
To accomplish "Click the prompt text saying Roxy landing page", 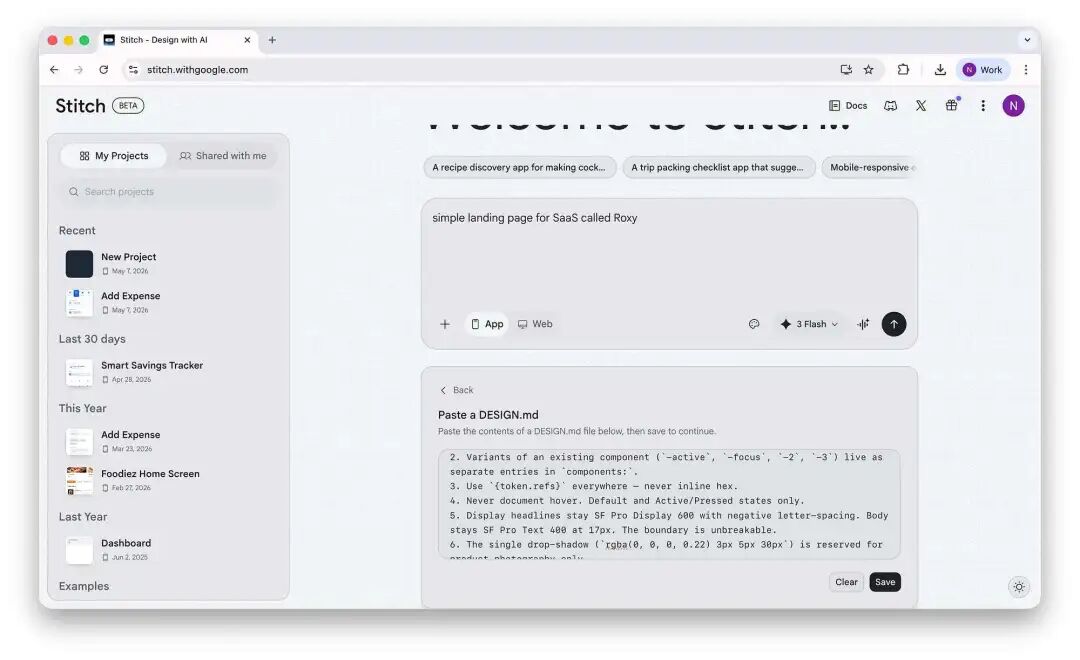I will click(534, 218).
